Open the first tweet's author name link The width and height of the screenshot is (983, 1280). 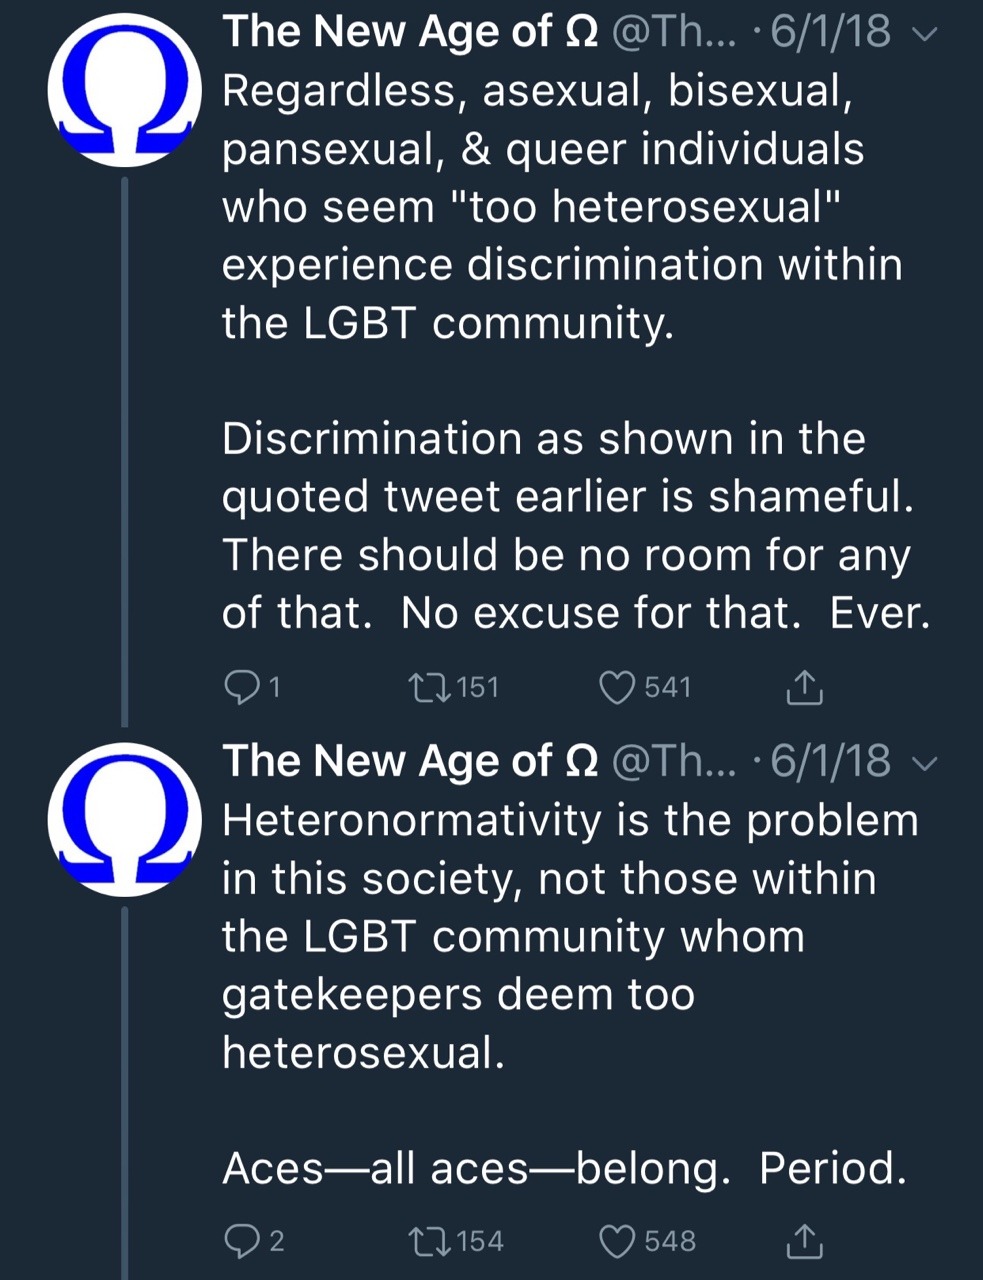(x=410, y=32)
